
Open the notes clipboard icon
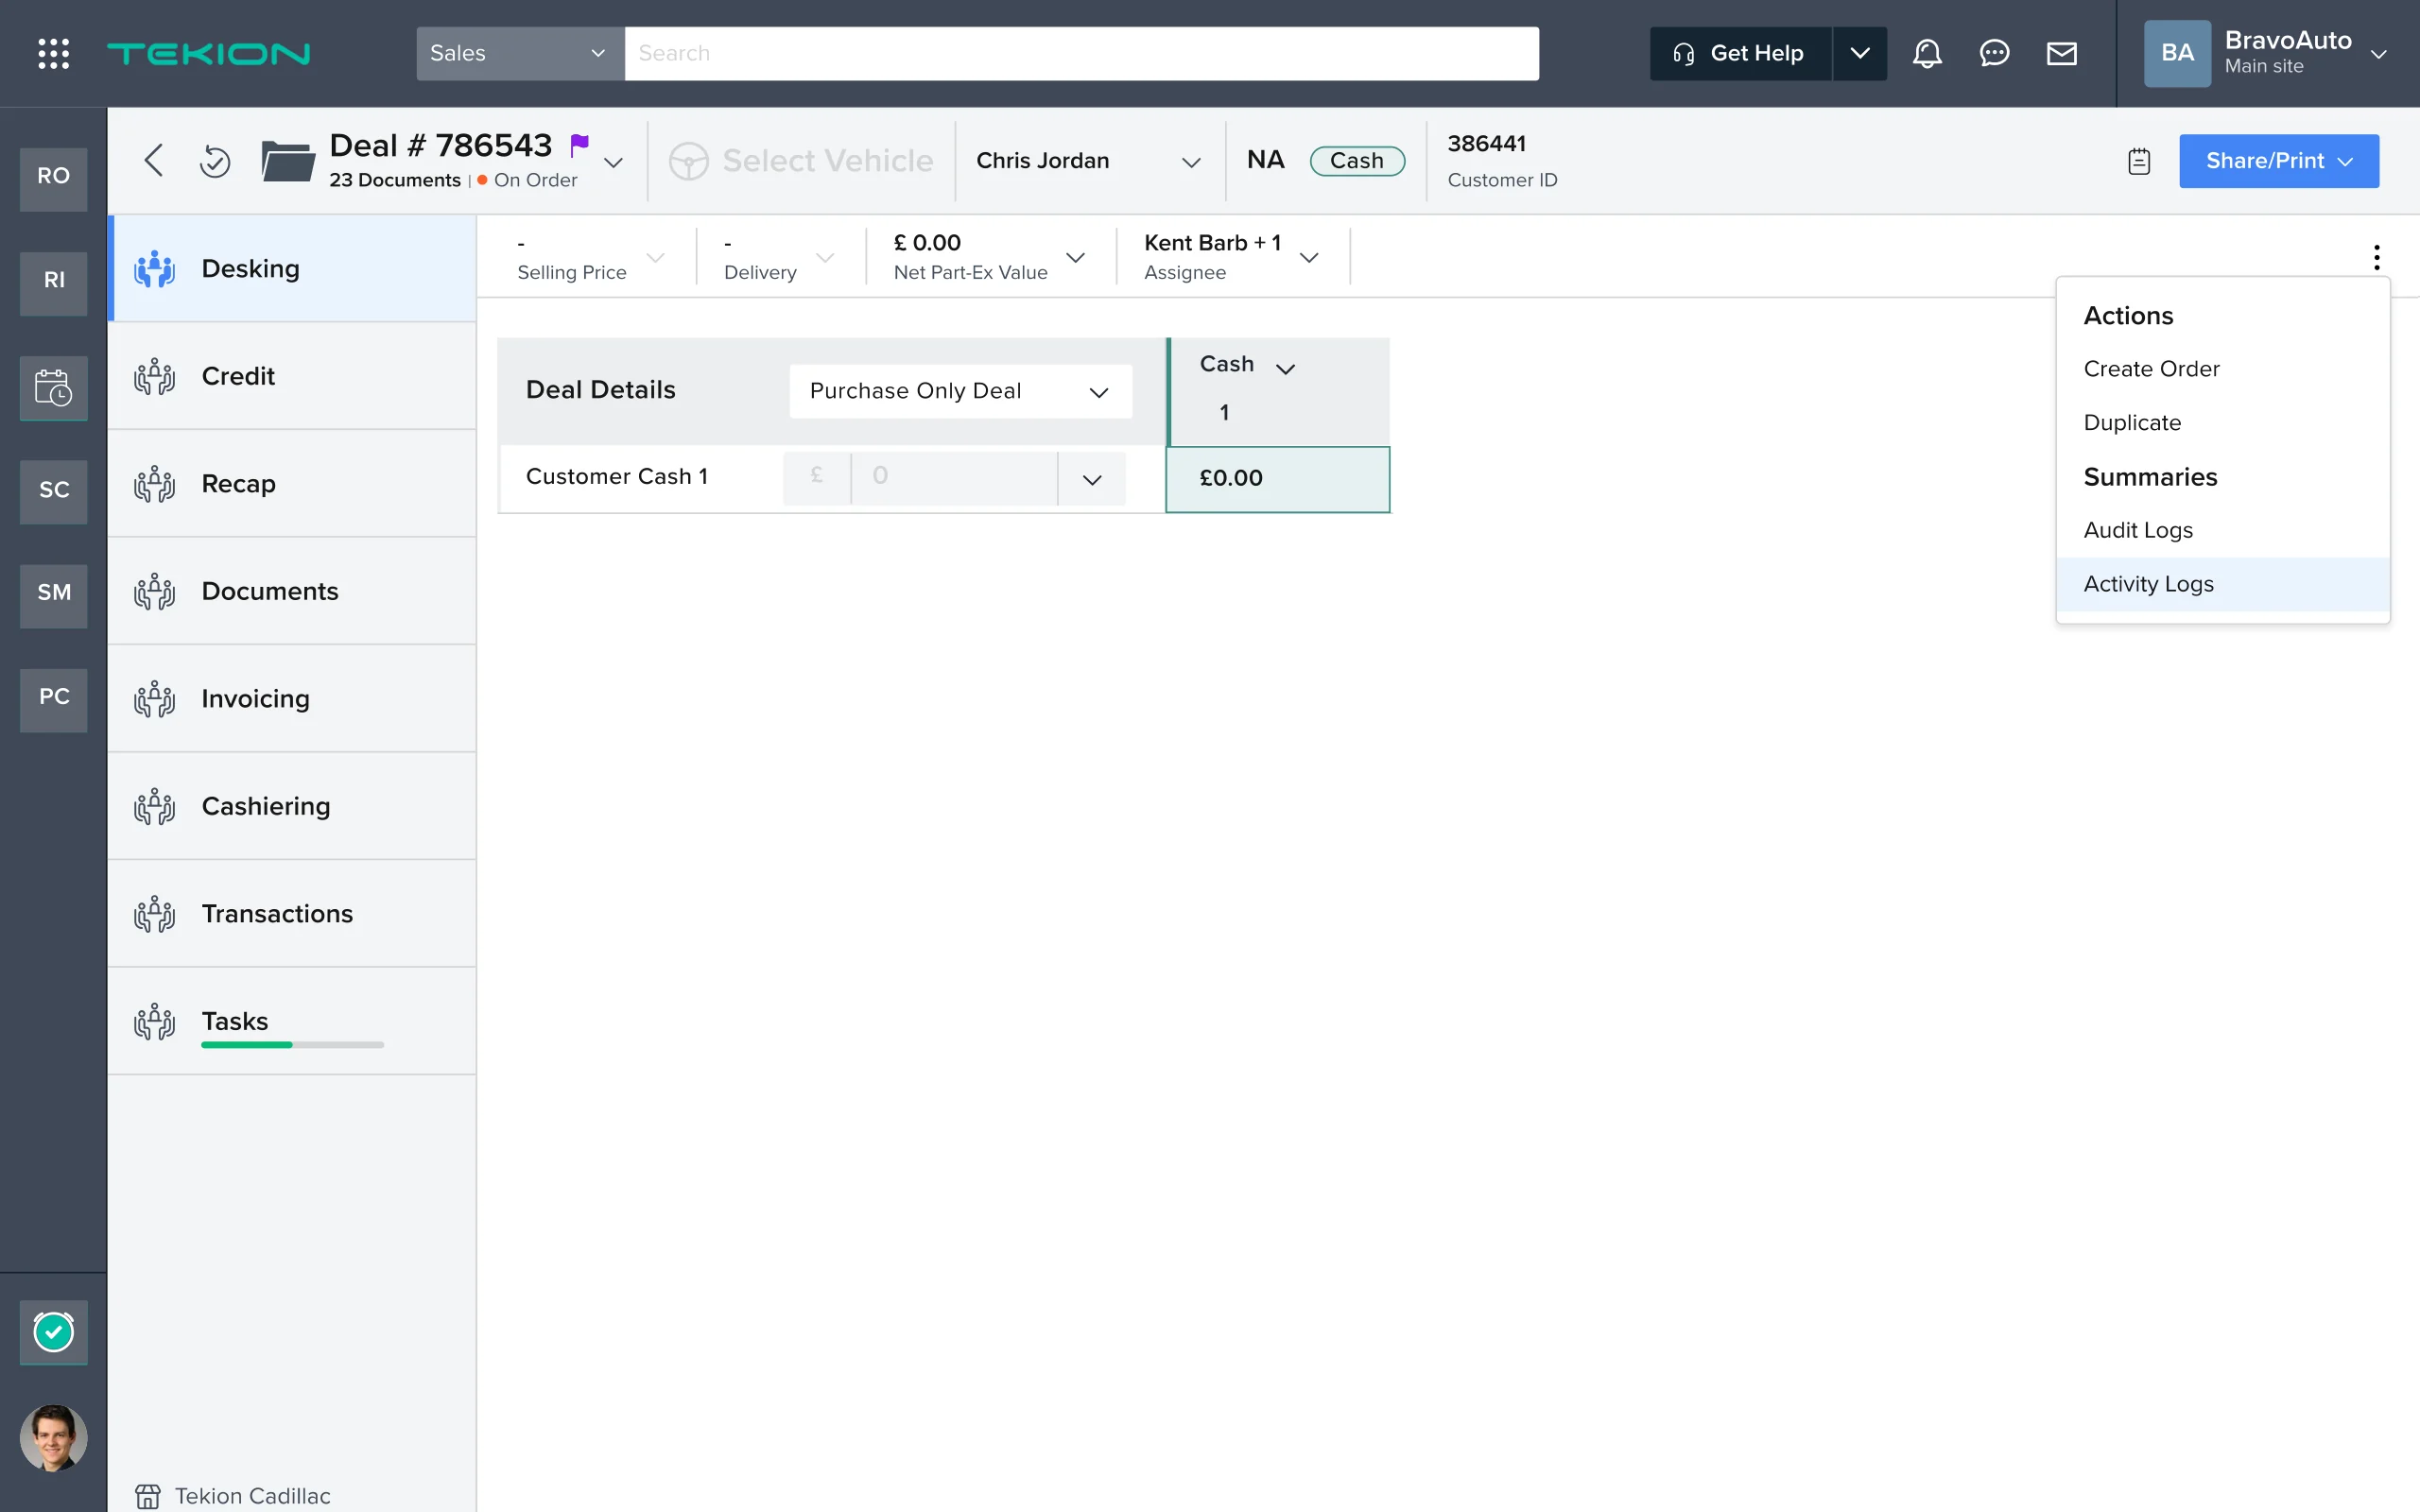[x=2139, y=161]
